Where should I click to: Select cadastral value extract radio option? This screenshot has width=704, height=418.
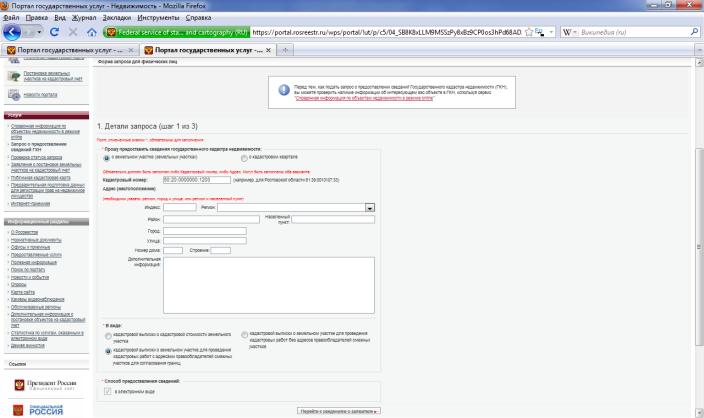pos(108,336)
